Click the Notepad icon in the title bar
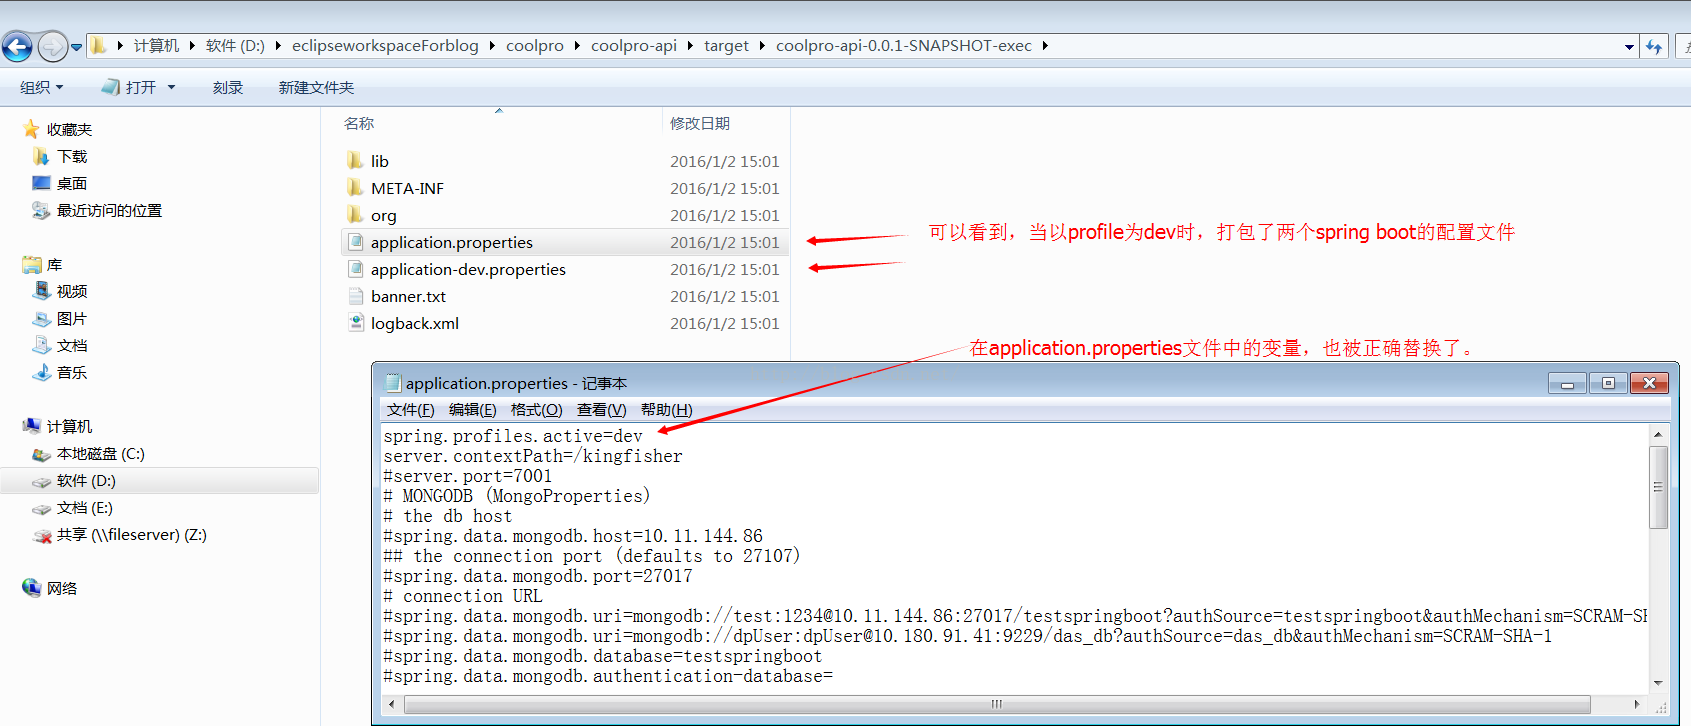This screenshot has height=726, width=1691. pos(393,383)
